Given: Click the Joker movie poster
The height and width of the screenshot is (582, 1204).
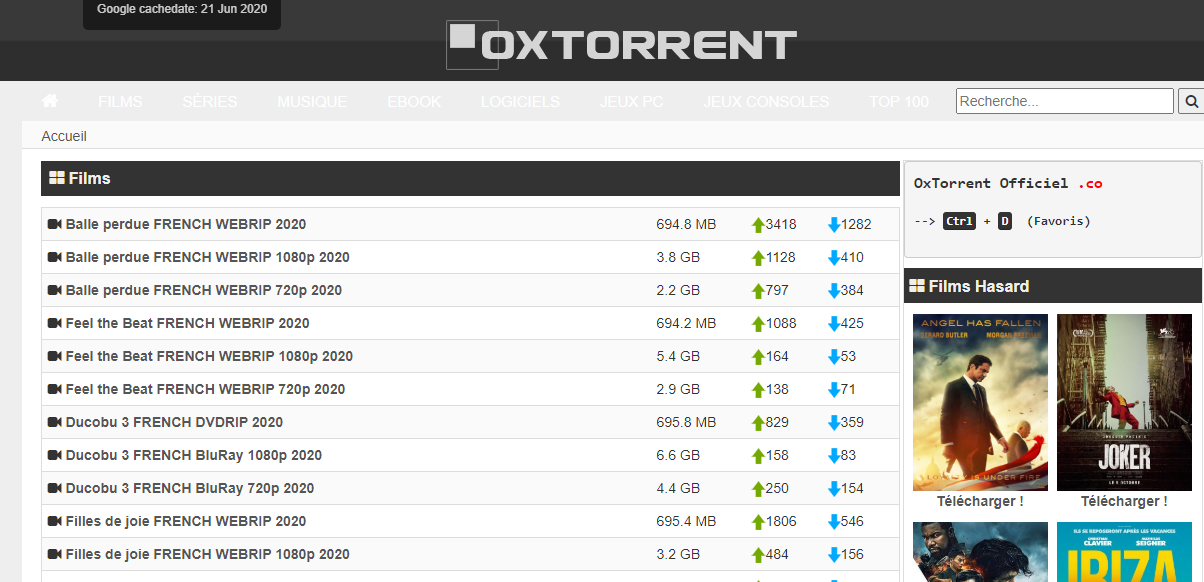Looking at the screenshot, I should click(1124, 402).
